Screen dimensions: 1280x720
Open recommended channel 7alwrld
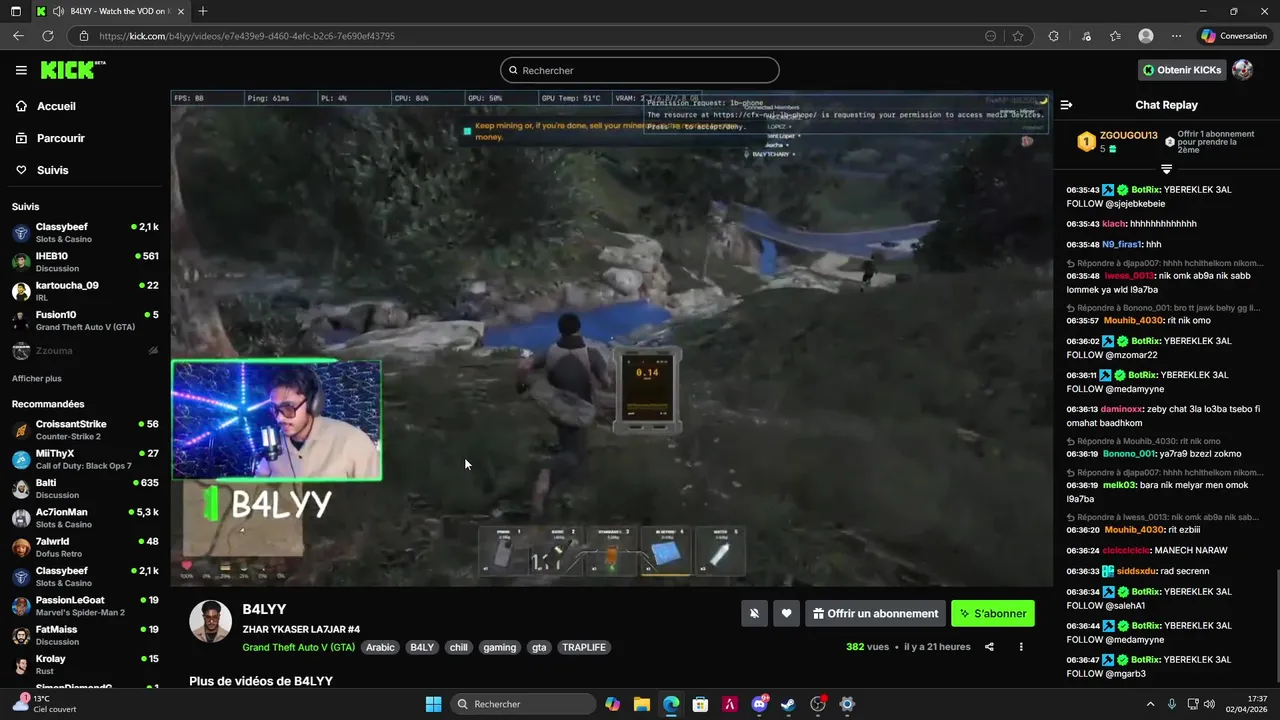click(x=85, y=547)
